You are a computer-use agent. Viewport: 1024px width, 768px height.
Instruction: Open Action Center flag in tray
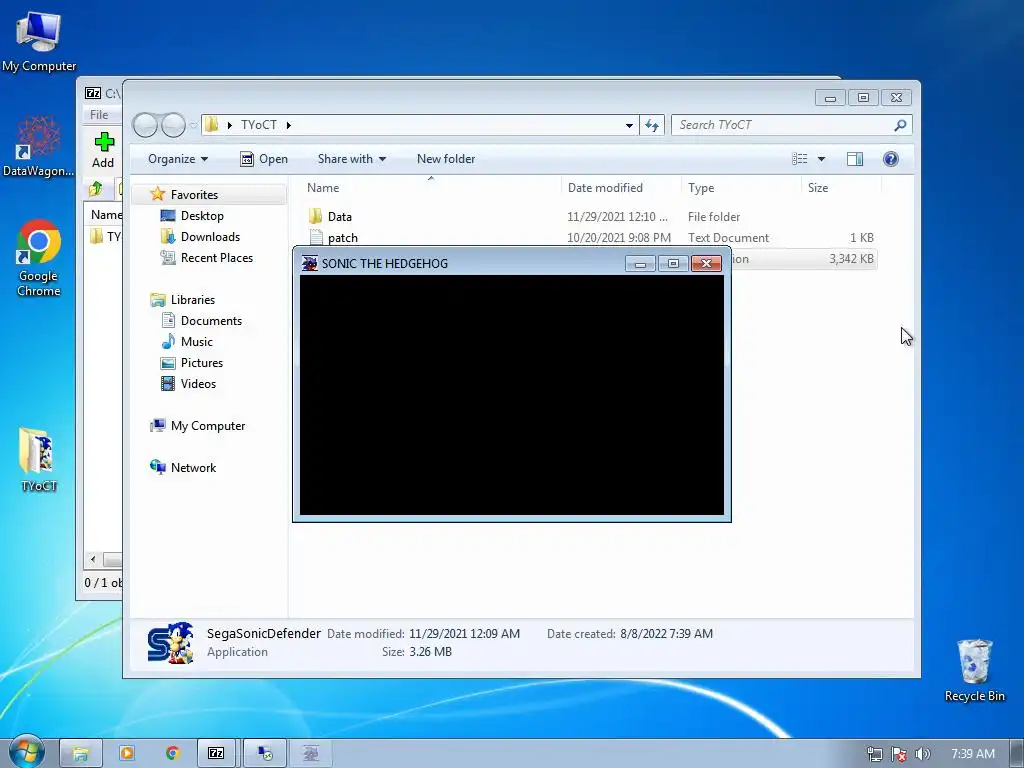(x=899, y=754)
